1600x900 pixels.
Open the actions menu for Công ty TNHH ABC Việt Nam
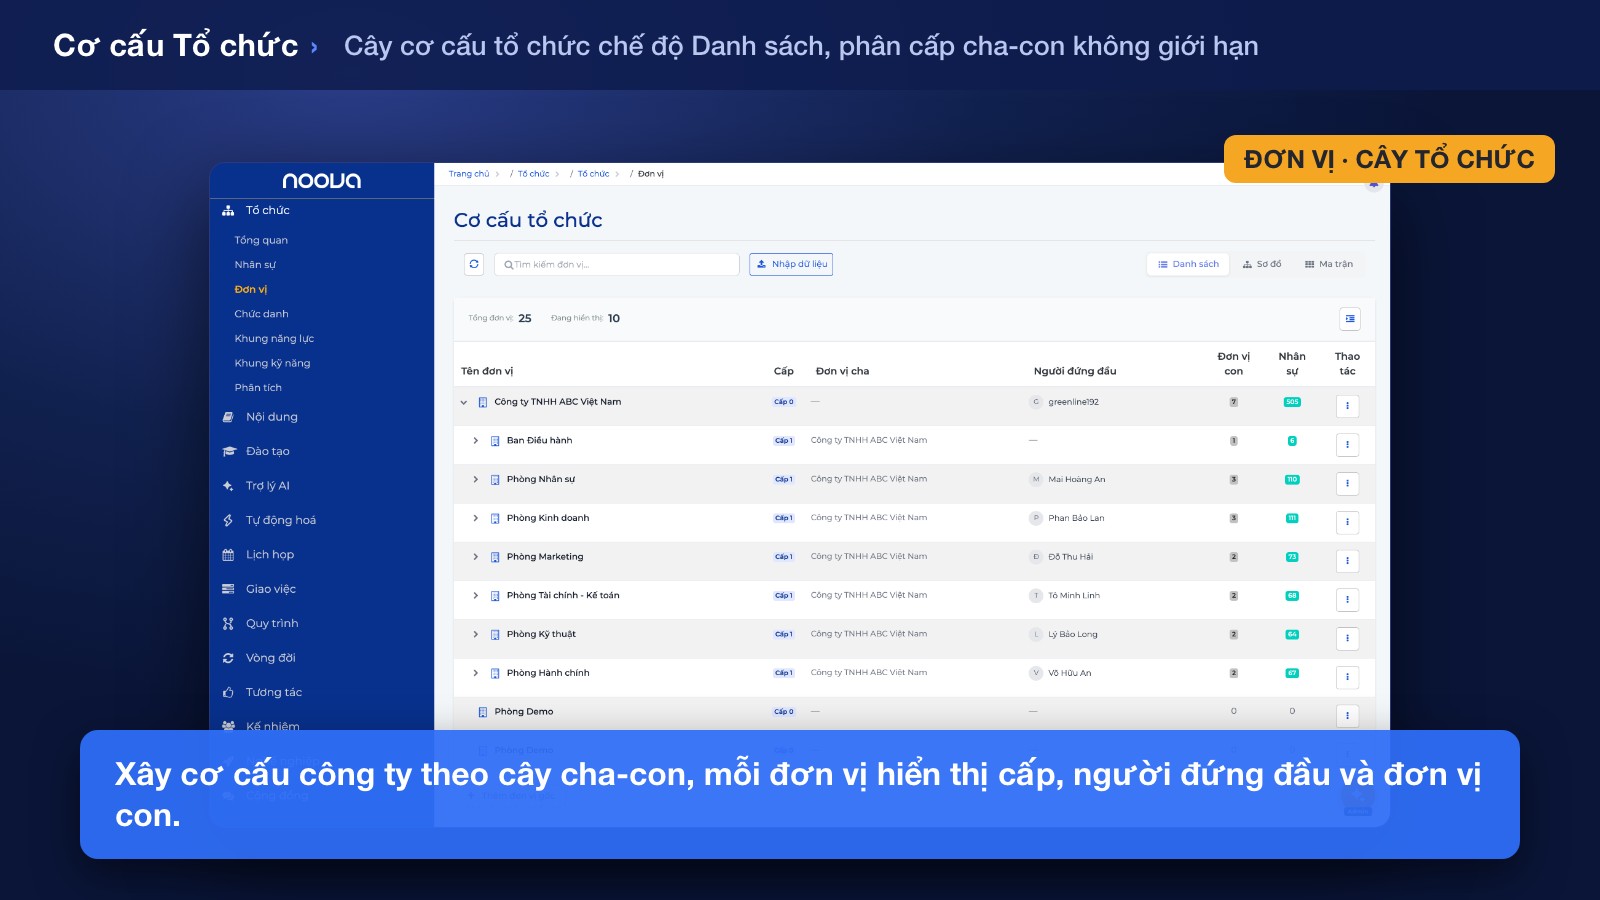[x=1347, y=406]
